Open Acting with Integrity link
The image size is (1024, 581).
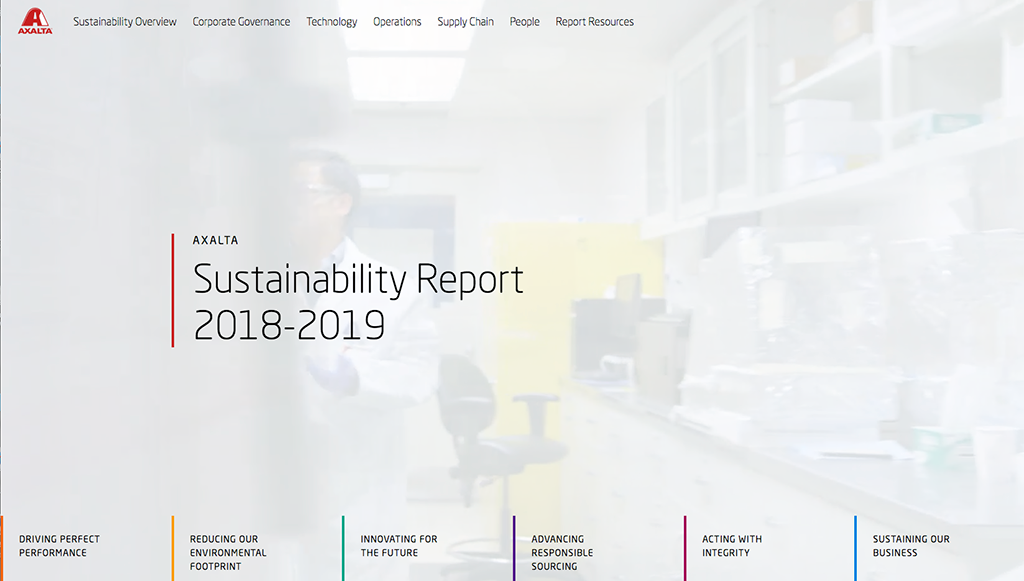732,546
